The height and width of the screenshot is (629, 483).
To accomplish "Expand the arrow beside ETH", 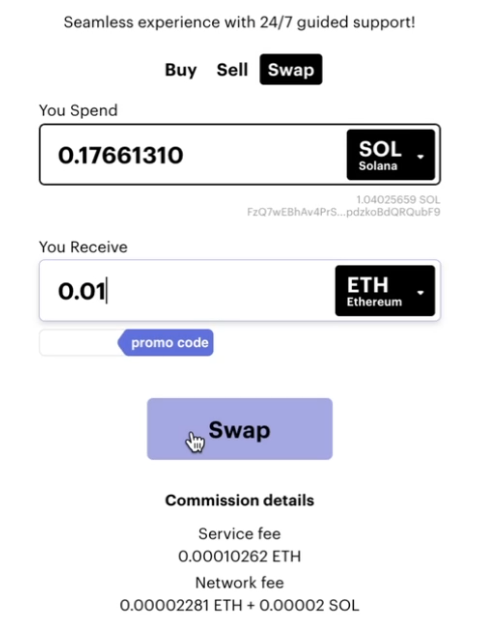I will click(420, 293).
